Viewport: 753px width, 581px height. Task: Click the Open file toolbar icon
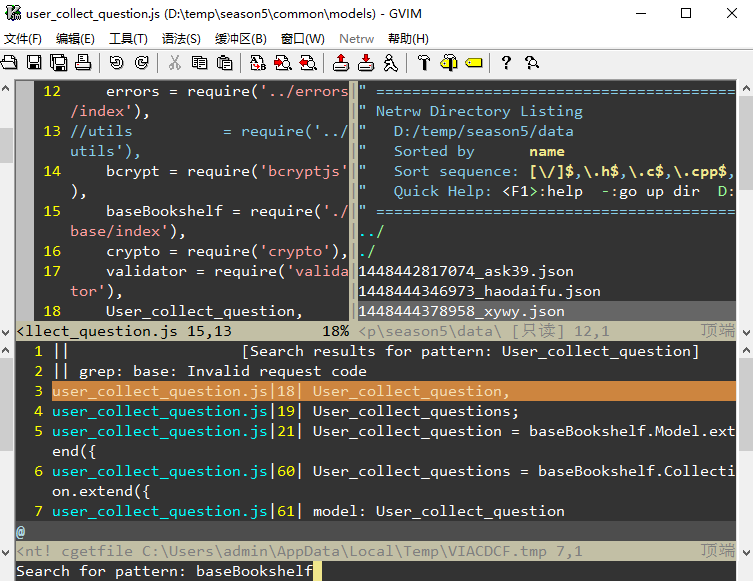9,62
